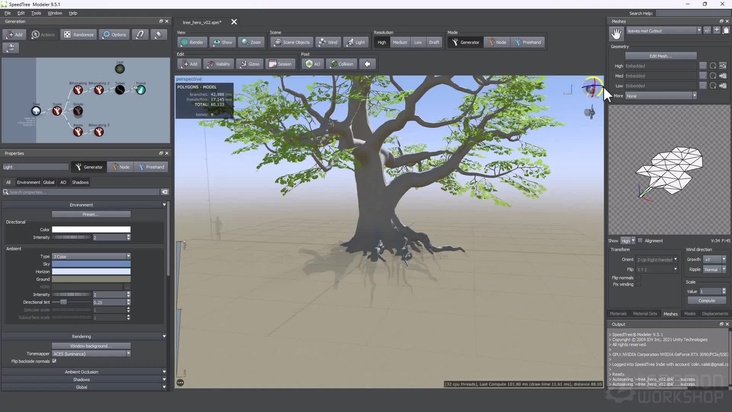Open the Tools menu
This screenshot has width=732, height=412.
click(x=36, y=13)
